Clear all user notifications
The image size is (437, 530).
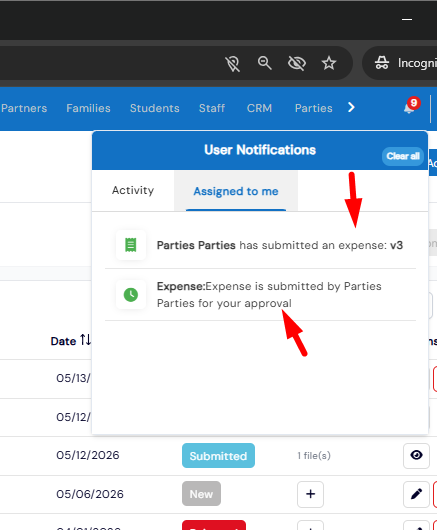[x=403, y=156]
